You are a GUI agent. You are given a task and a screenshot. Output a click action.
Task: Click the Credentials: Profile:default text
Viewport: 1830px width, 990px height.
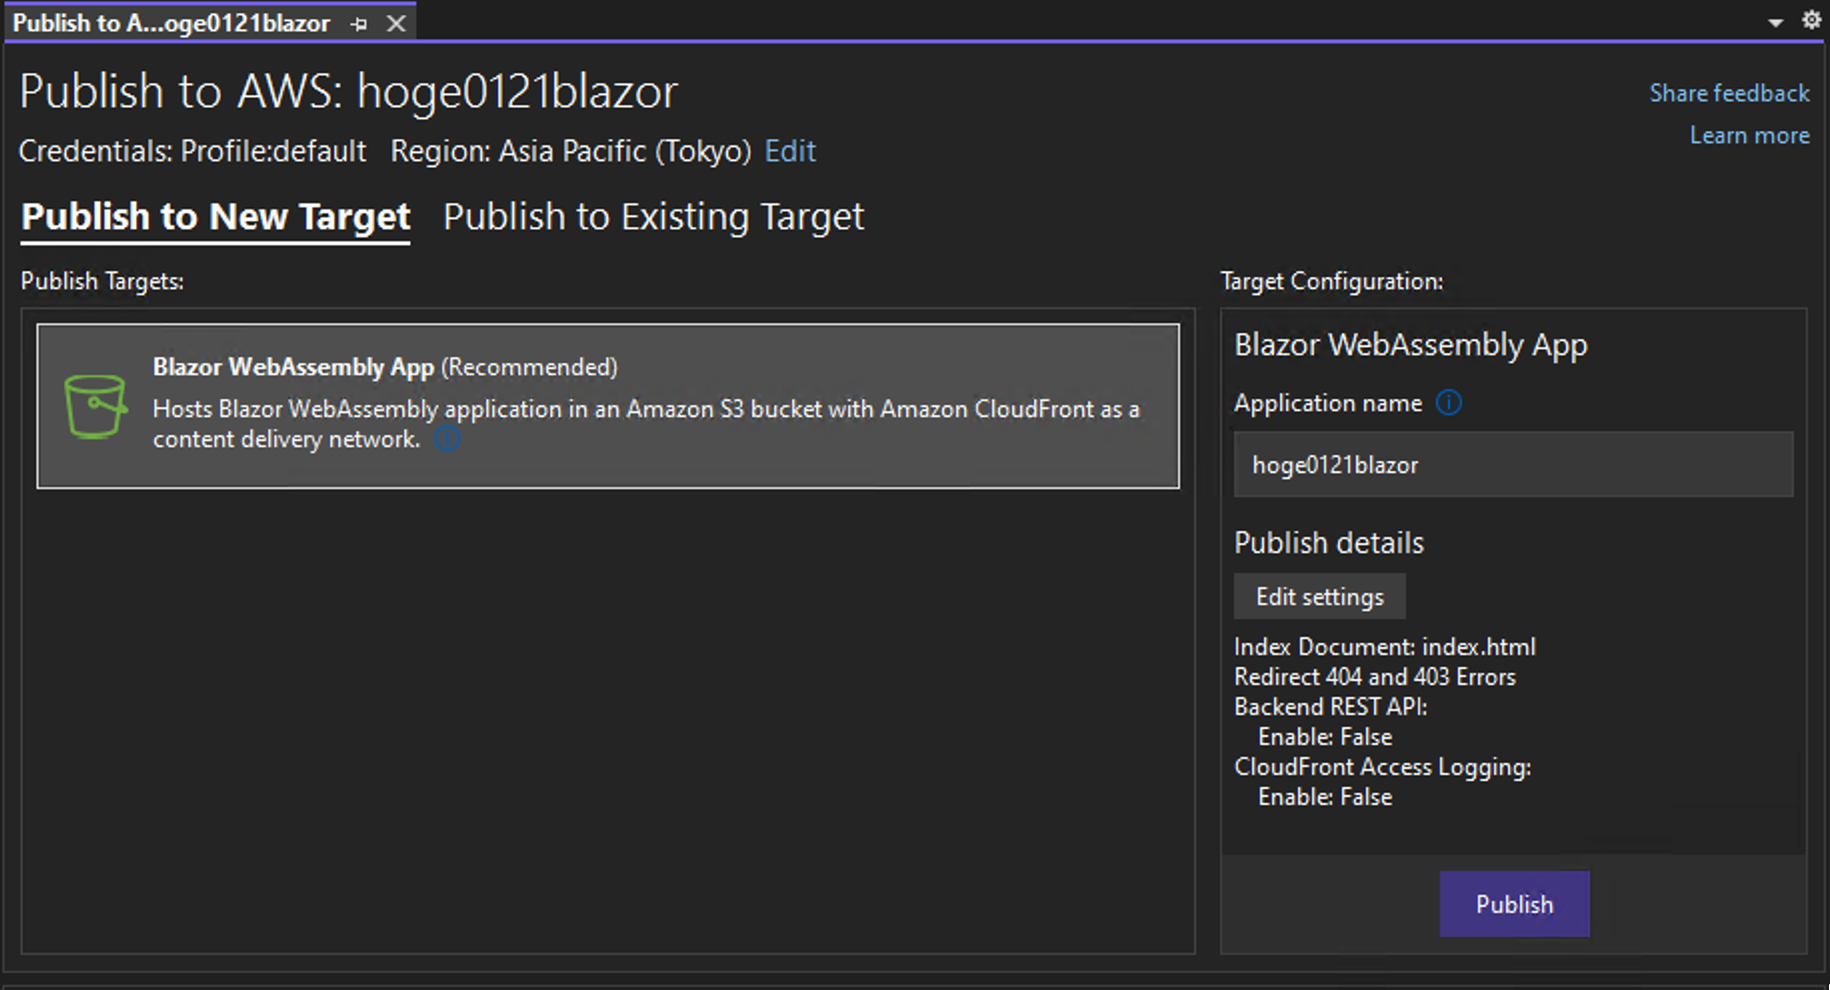pos(192,151)
